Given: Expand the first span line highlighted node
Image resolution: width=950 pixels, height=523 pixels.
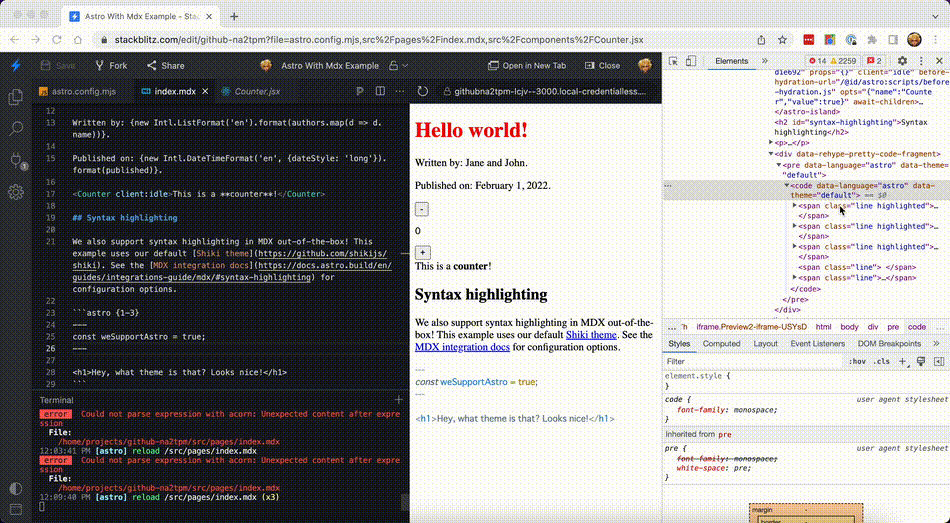Looking at the screenshot, I should [x=795, y=206].
